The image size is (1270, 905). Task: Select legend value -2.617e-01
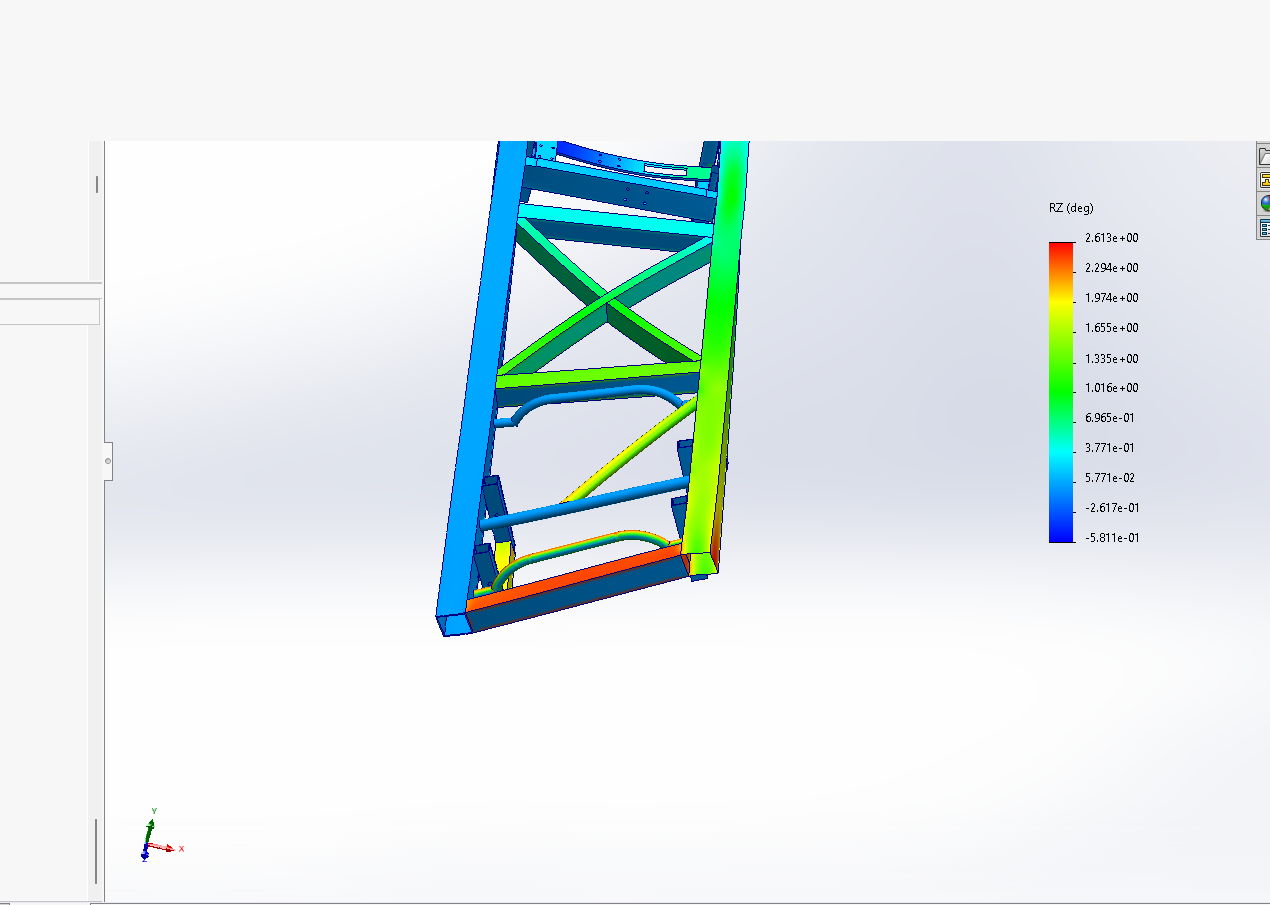[x=1112, y=508]
